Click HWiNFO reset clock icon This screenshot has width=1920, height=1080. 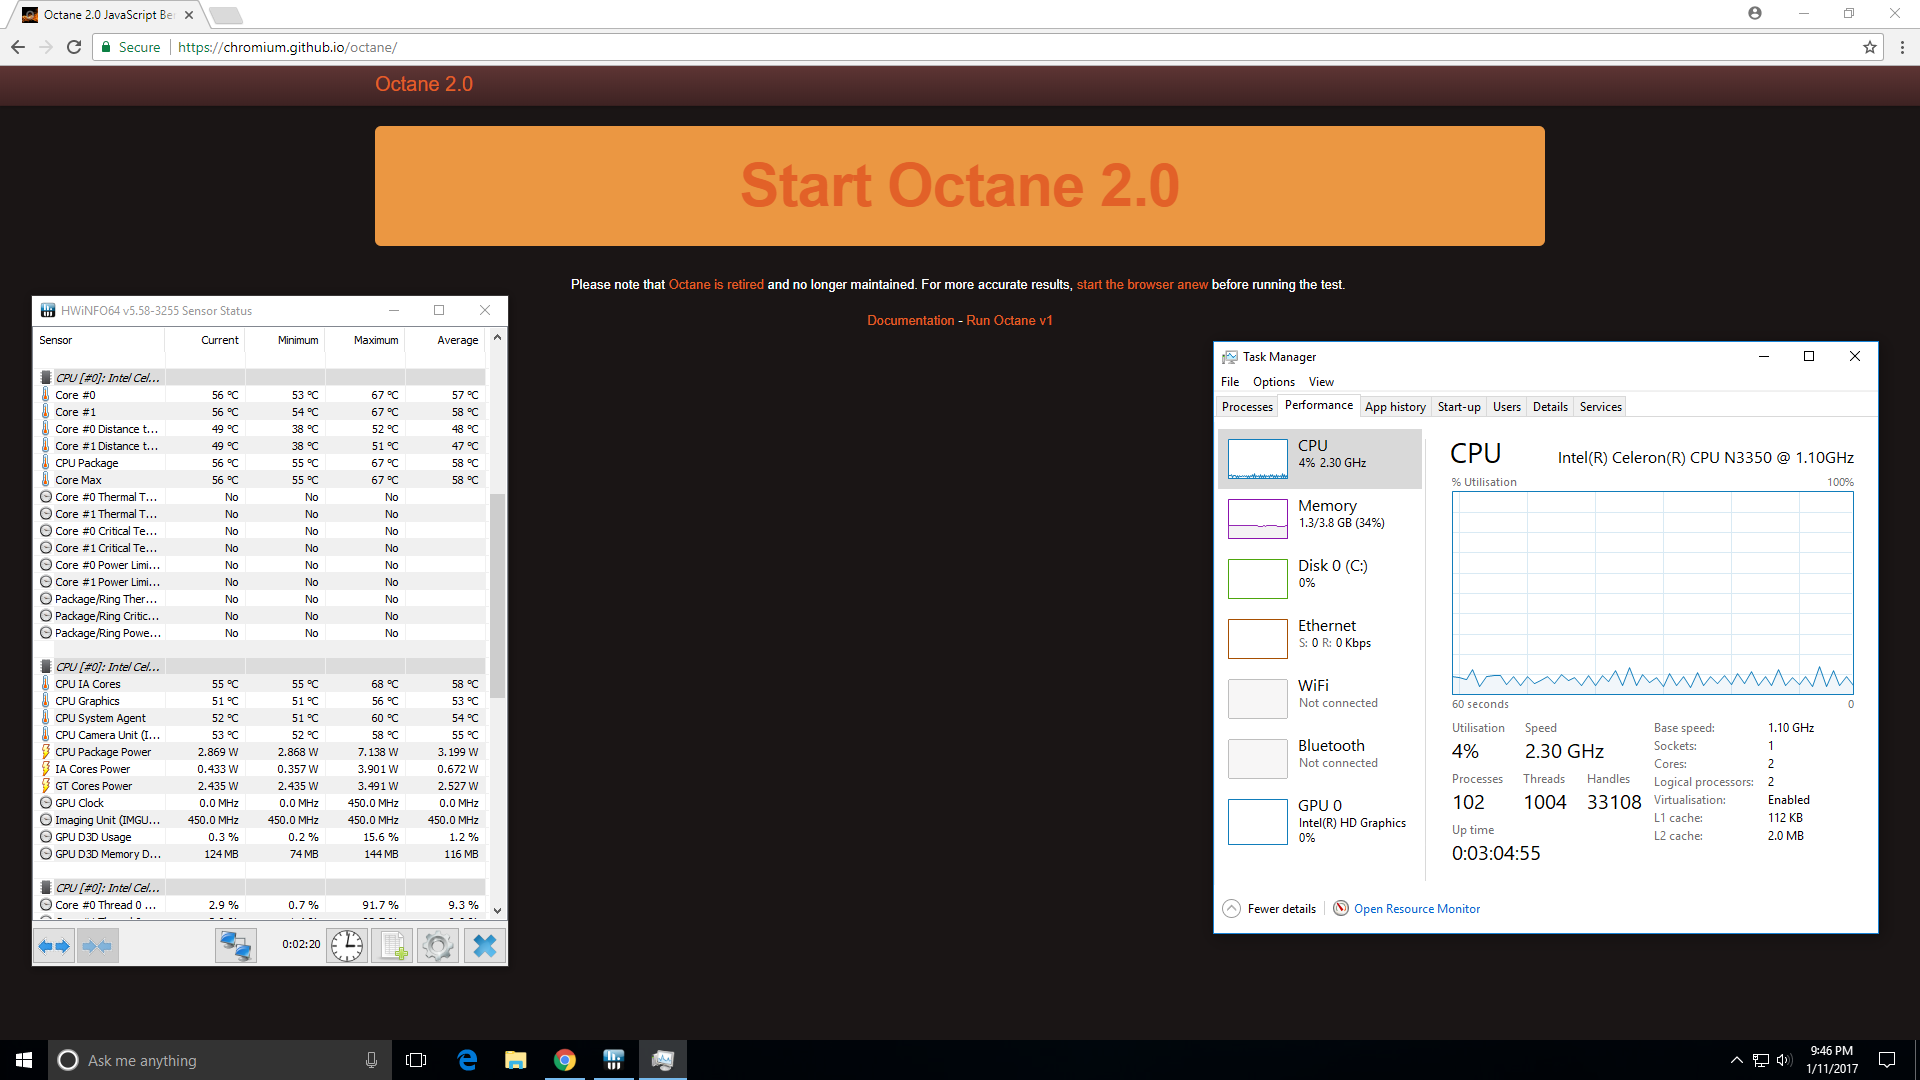347,945
